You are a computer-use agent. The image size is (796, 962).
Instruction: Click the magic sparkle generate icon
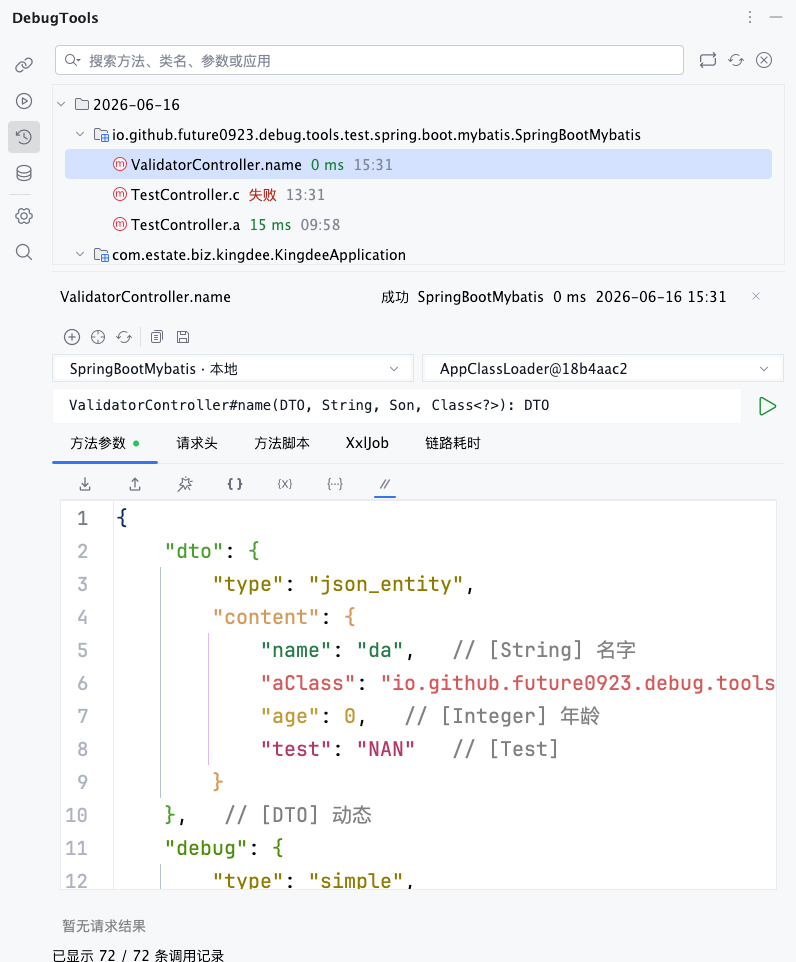(x=185, y=484)
